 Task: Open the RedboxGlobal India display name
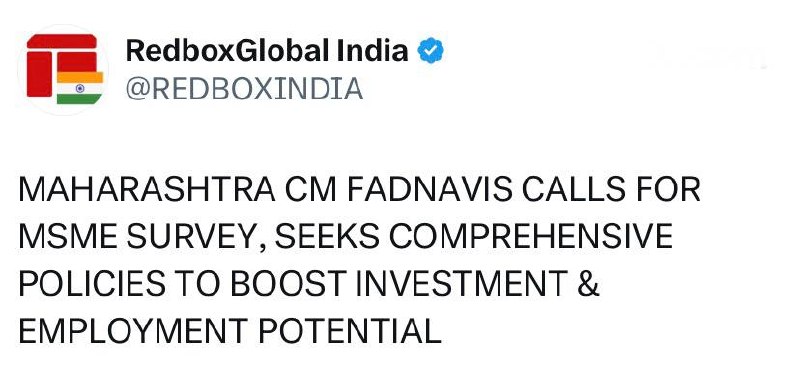(267, 51)
